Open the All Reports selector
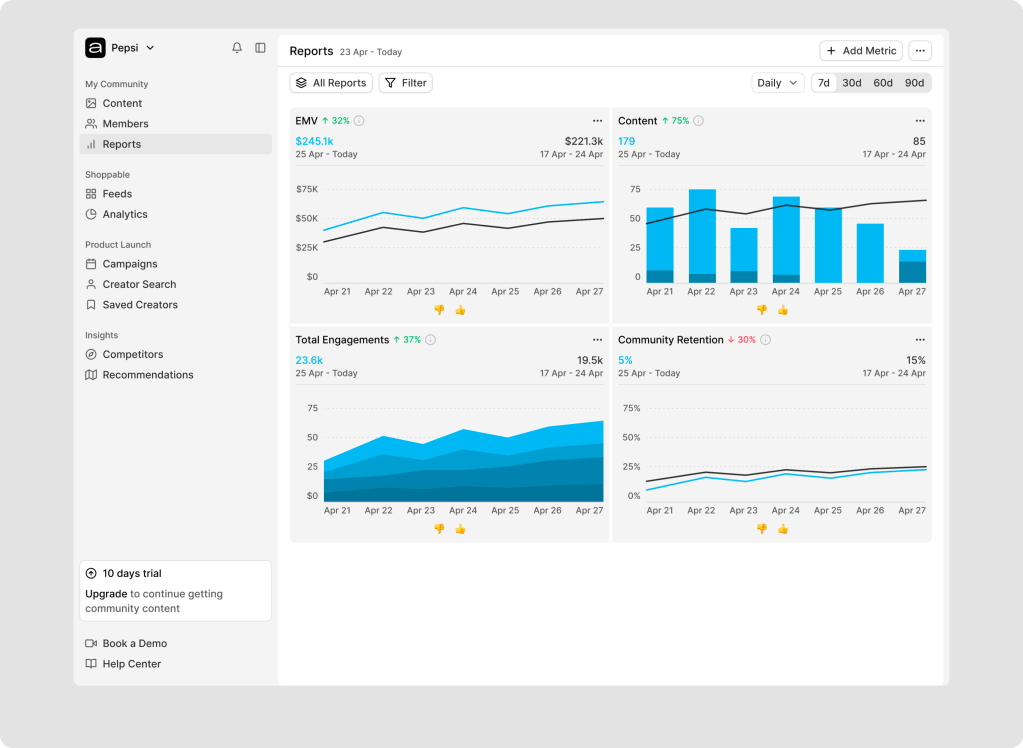Screen dimensions: 1023x748 point(331,83)
